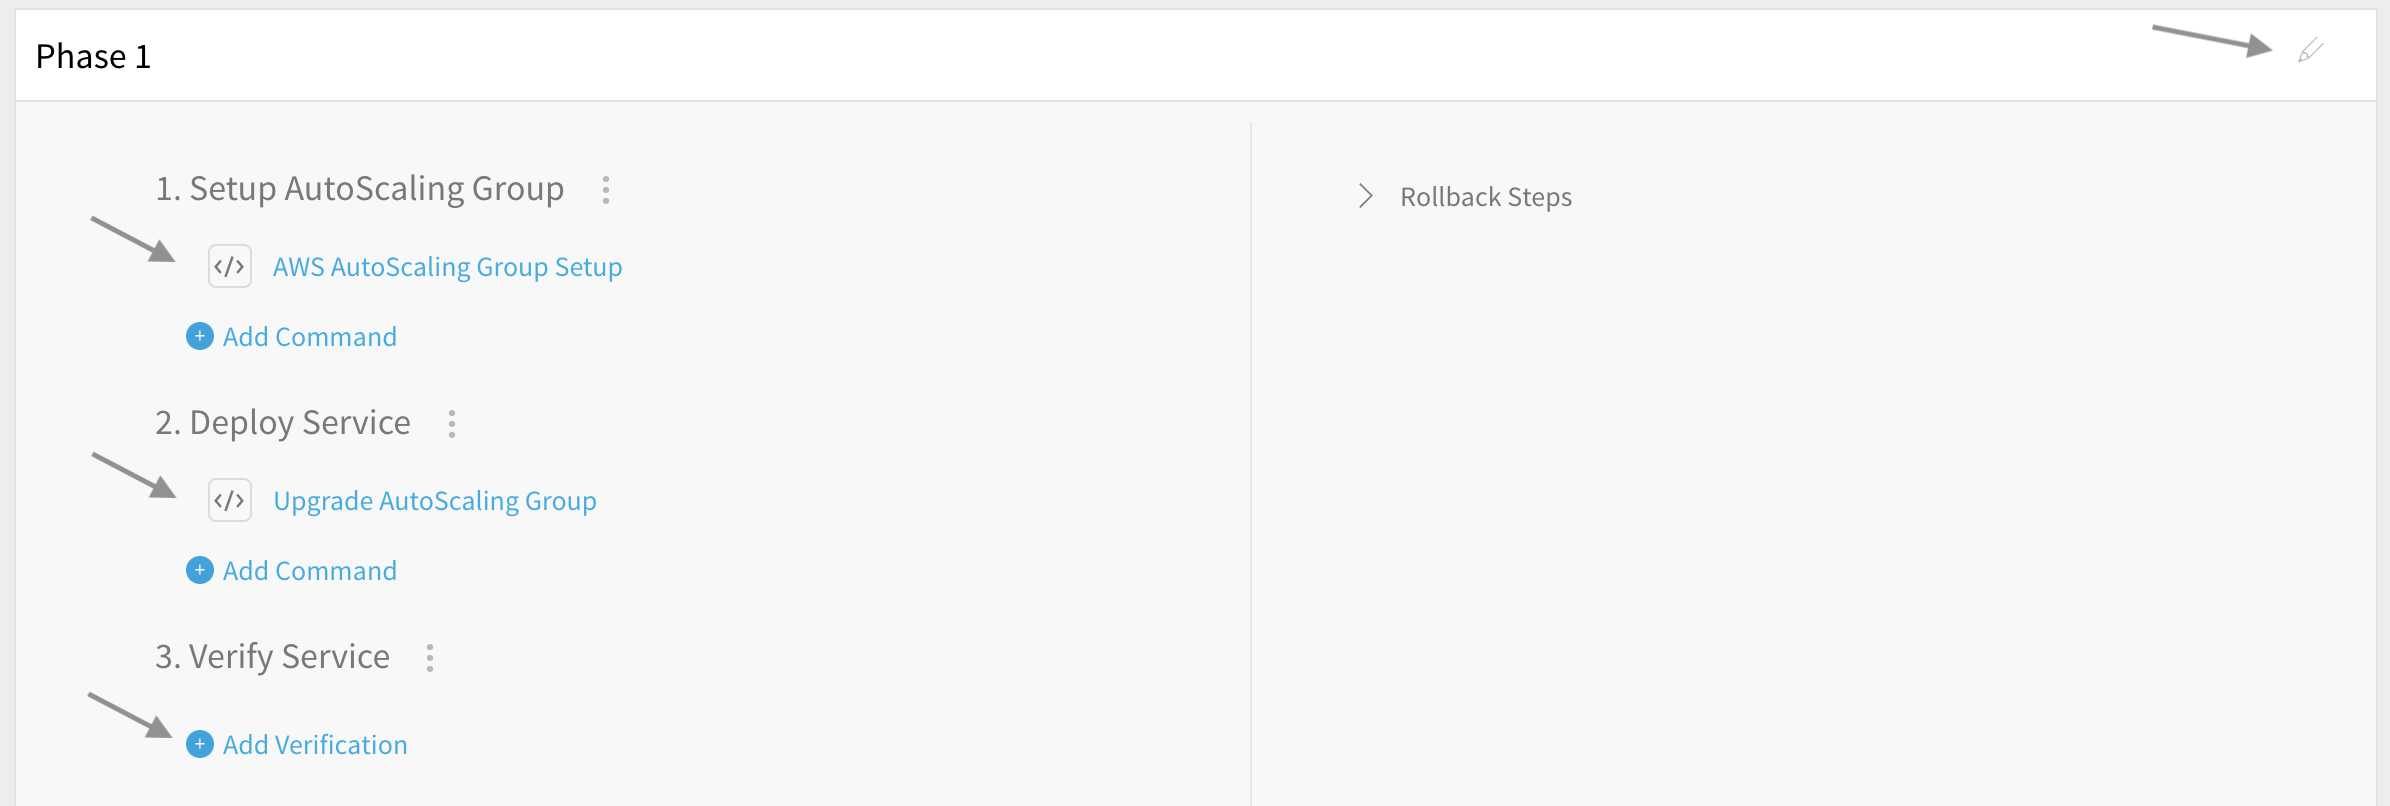Screen dimensions: 2390x806
Task: Click Add Command under Deploy Service
Action: click(x=310, y=571)
